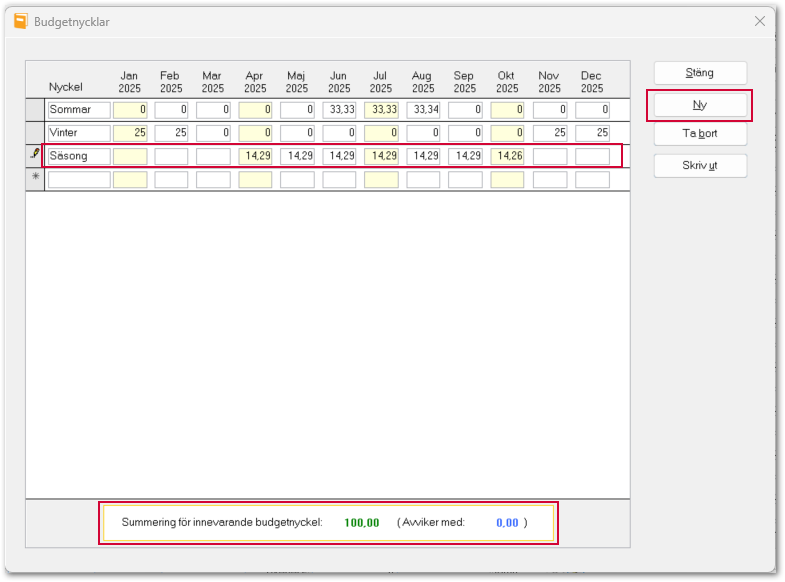The image size is (785, 582).
Task: Click Sommar Jul 2025 value 33,33
Action: (381, 110)
